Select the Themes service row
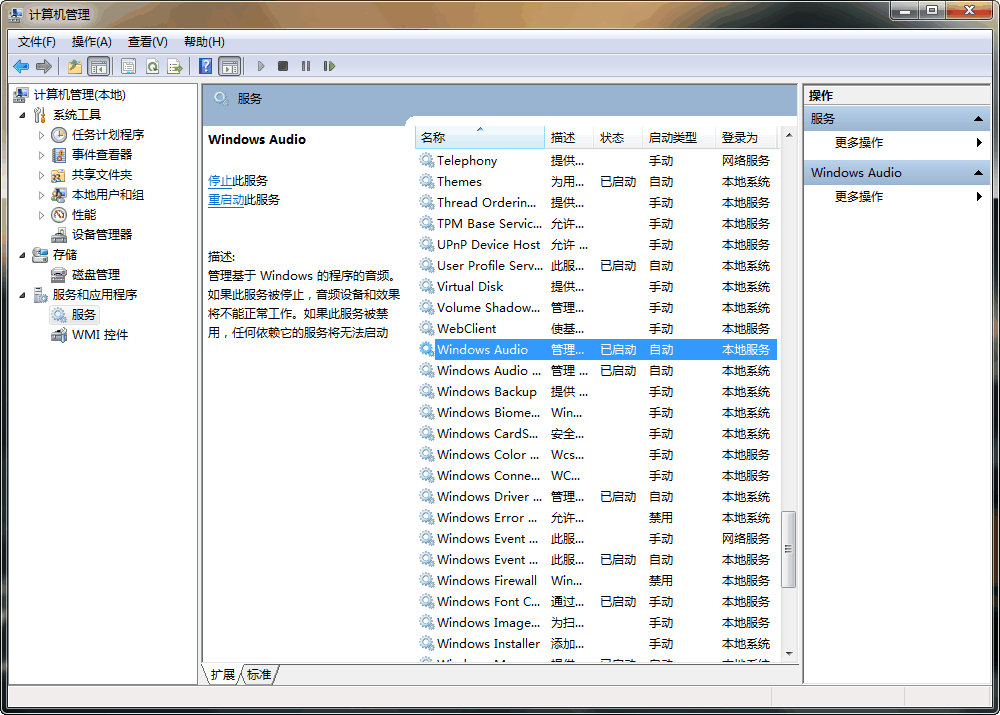 tap(596, 182)
